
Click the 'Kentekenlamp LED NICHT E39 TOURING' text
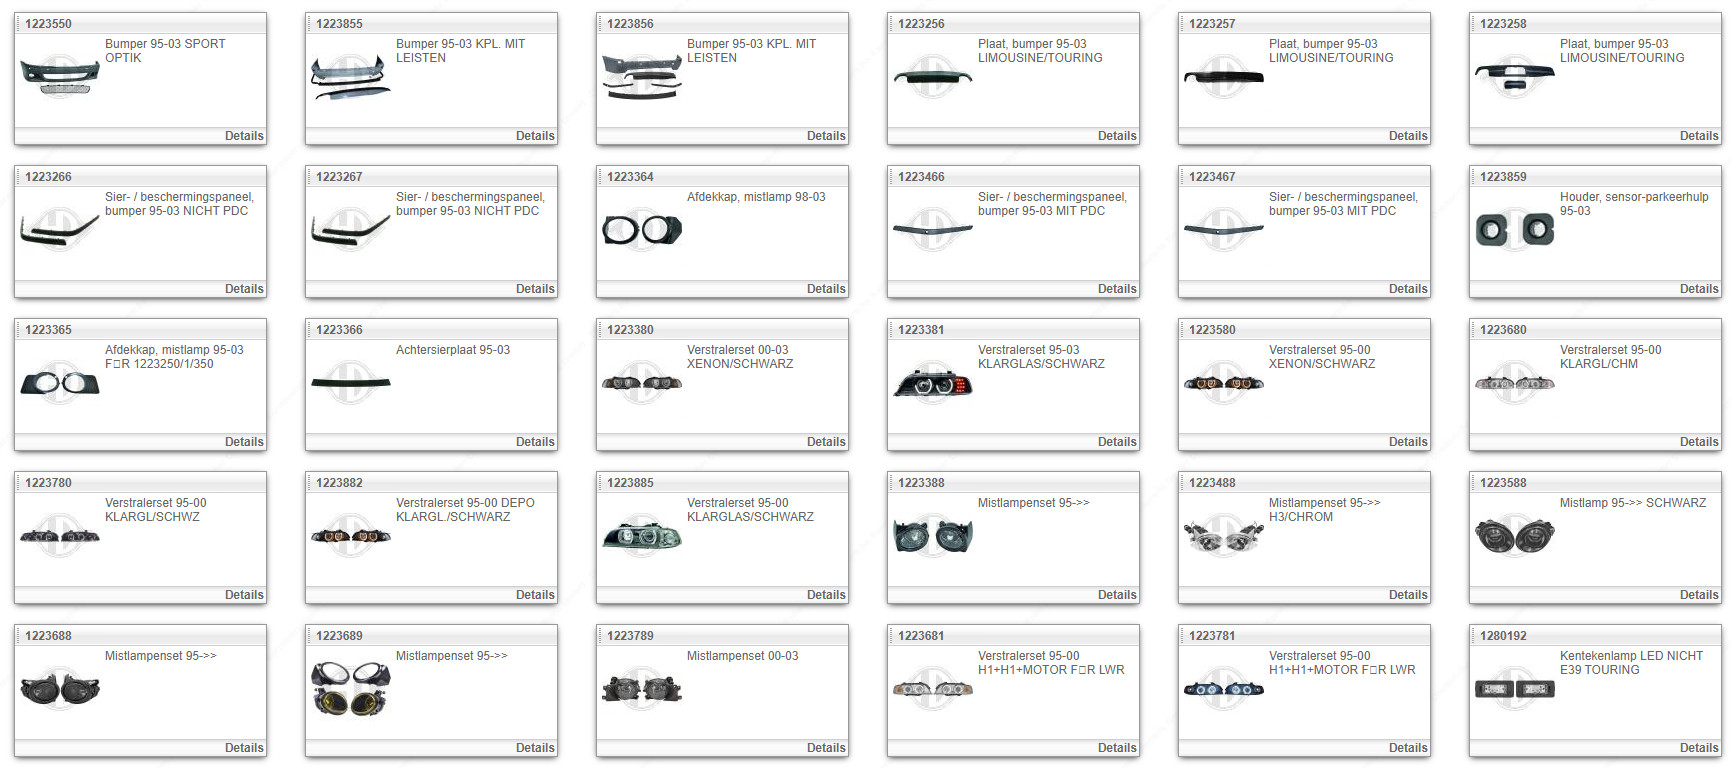[1631, 663]
